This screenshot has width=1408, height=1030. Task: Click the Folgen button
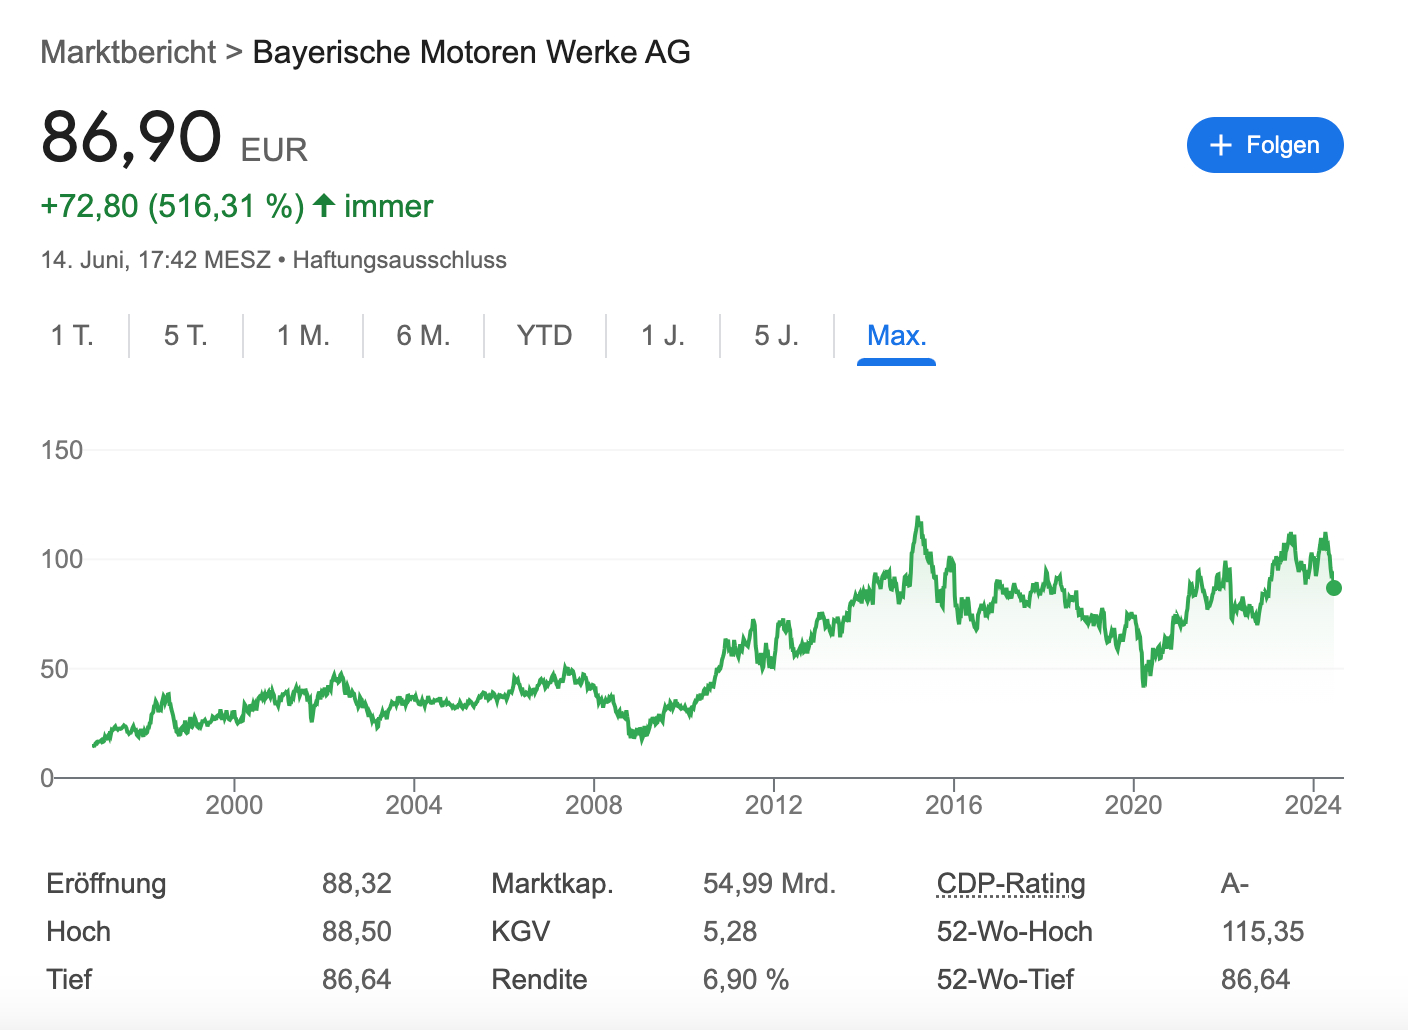coord(1265,145)
